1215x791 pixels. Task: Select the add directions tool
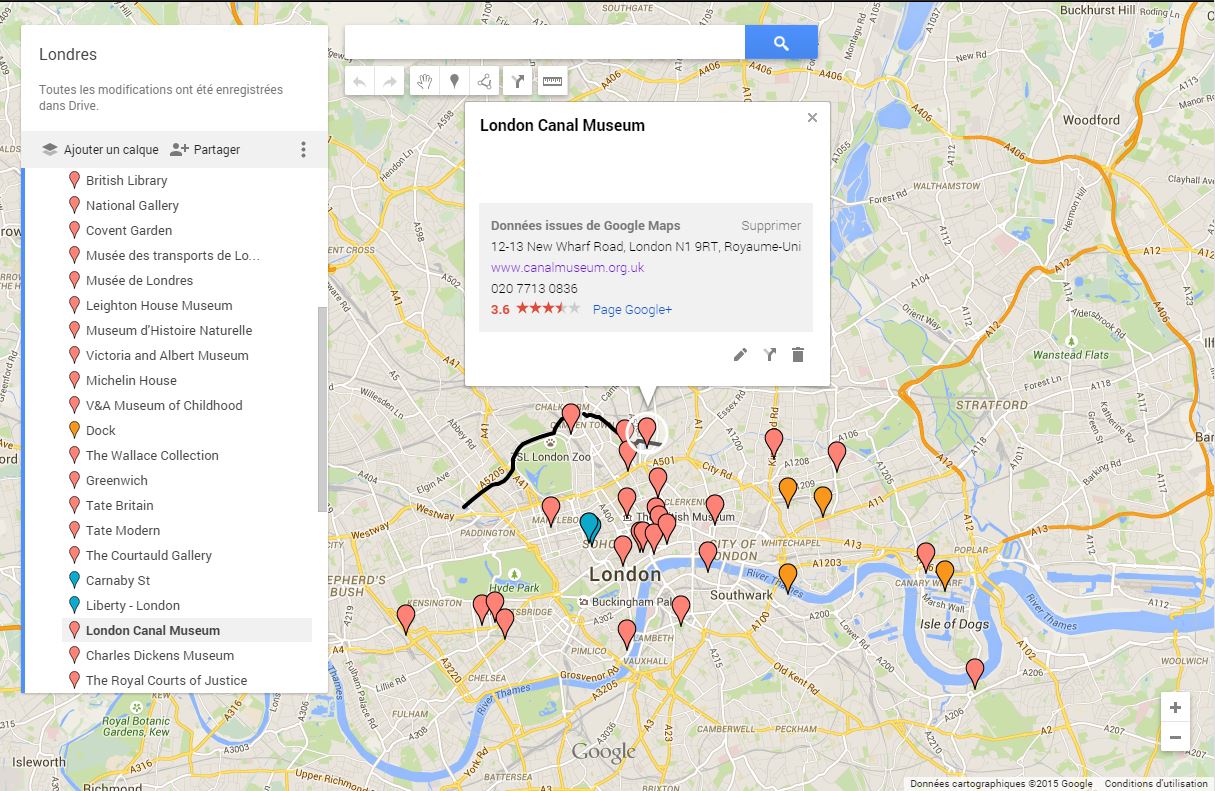[x=518, y=82]
